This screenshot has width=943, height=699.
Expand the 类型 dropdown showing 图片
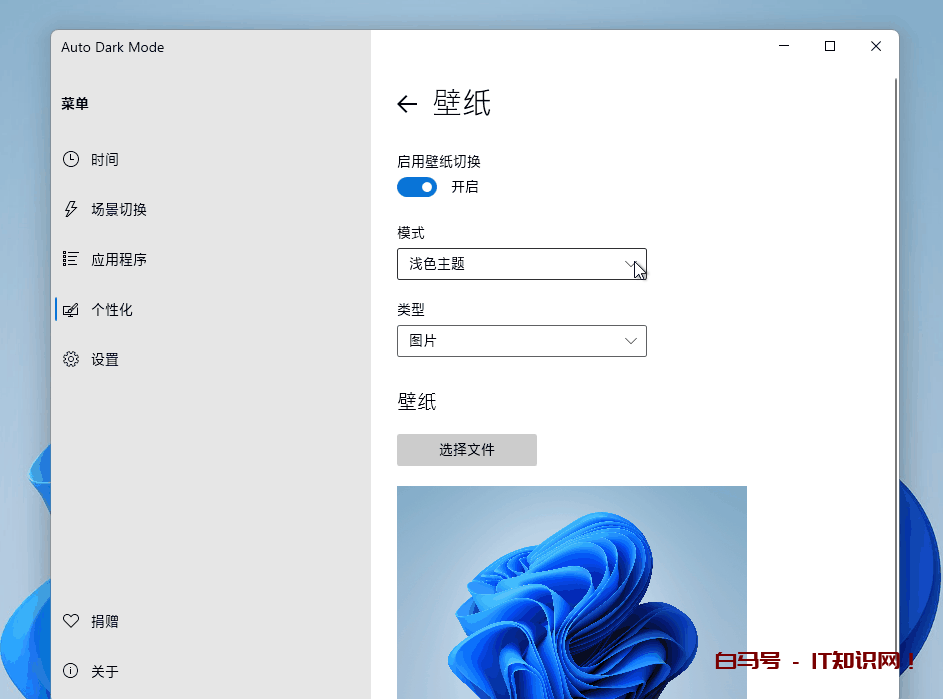pos(521,341)
